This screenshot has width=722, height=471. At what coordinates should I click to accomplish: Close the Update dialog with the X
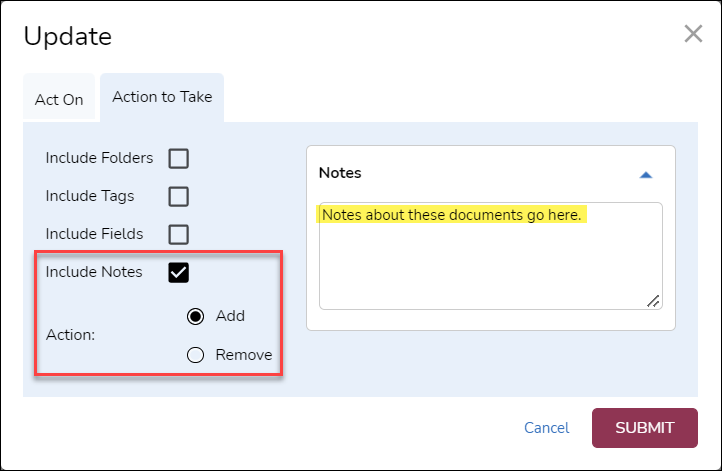(x=693, y=34)
